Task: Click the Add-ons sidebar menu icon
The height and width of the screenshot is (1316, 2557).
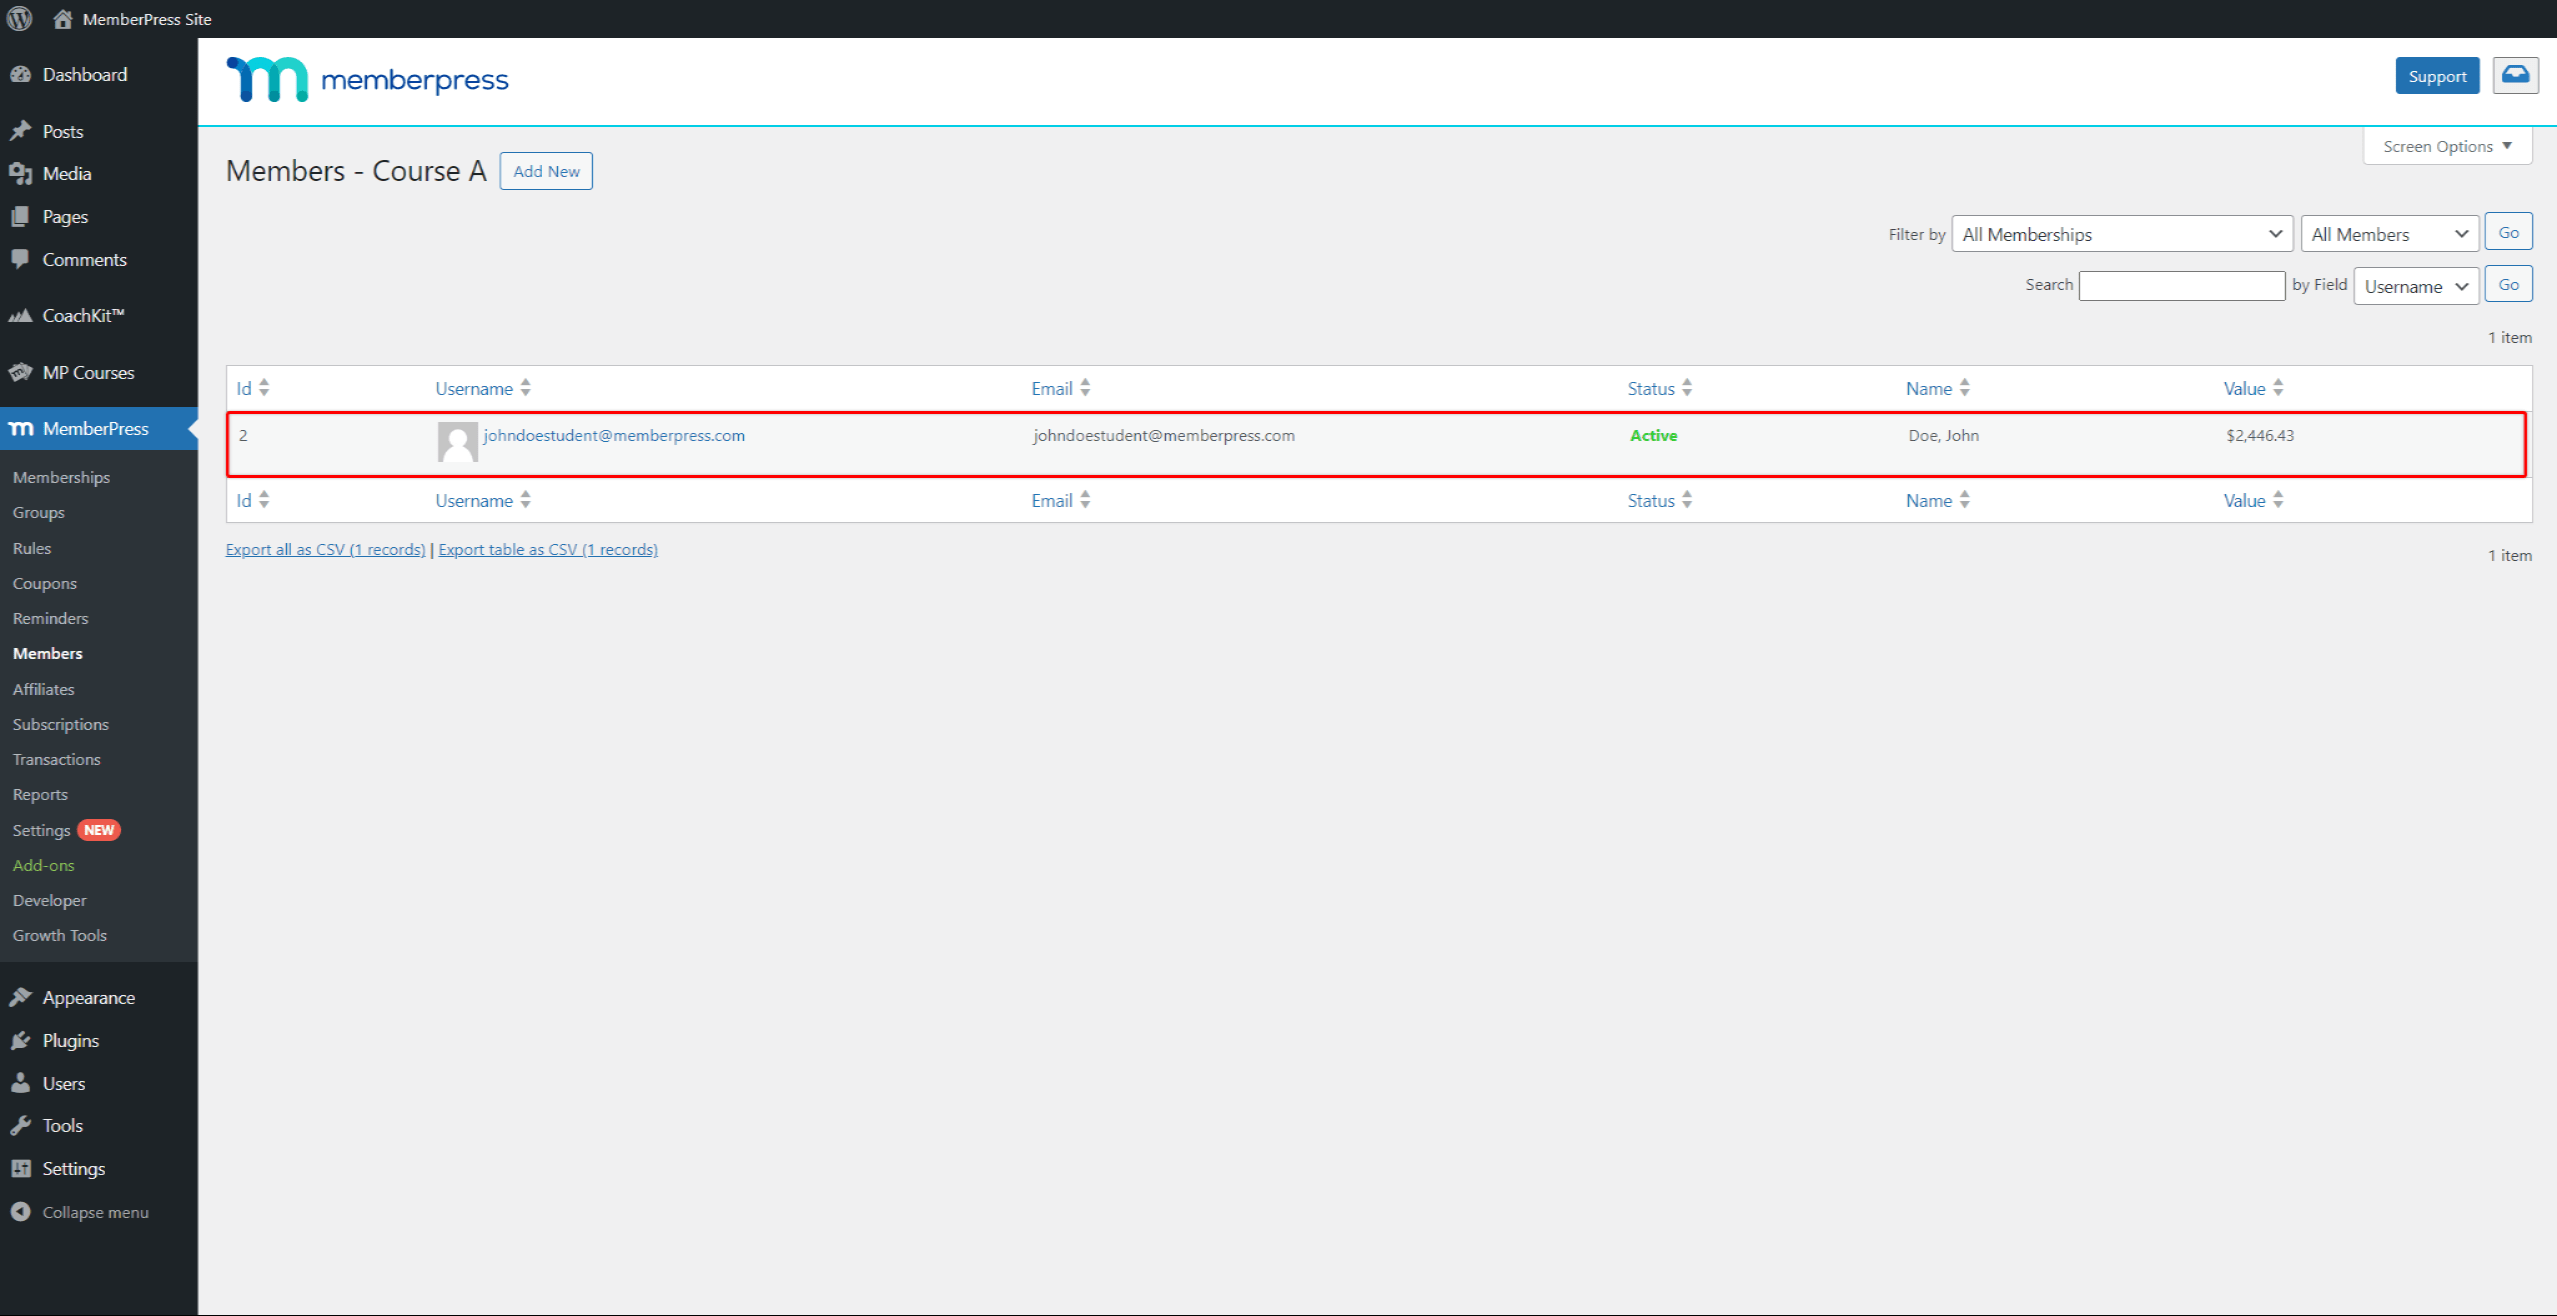Action: [x=44, y=864]
